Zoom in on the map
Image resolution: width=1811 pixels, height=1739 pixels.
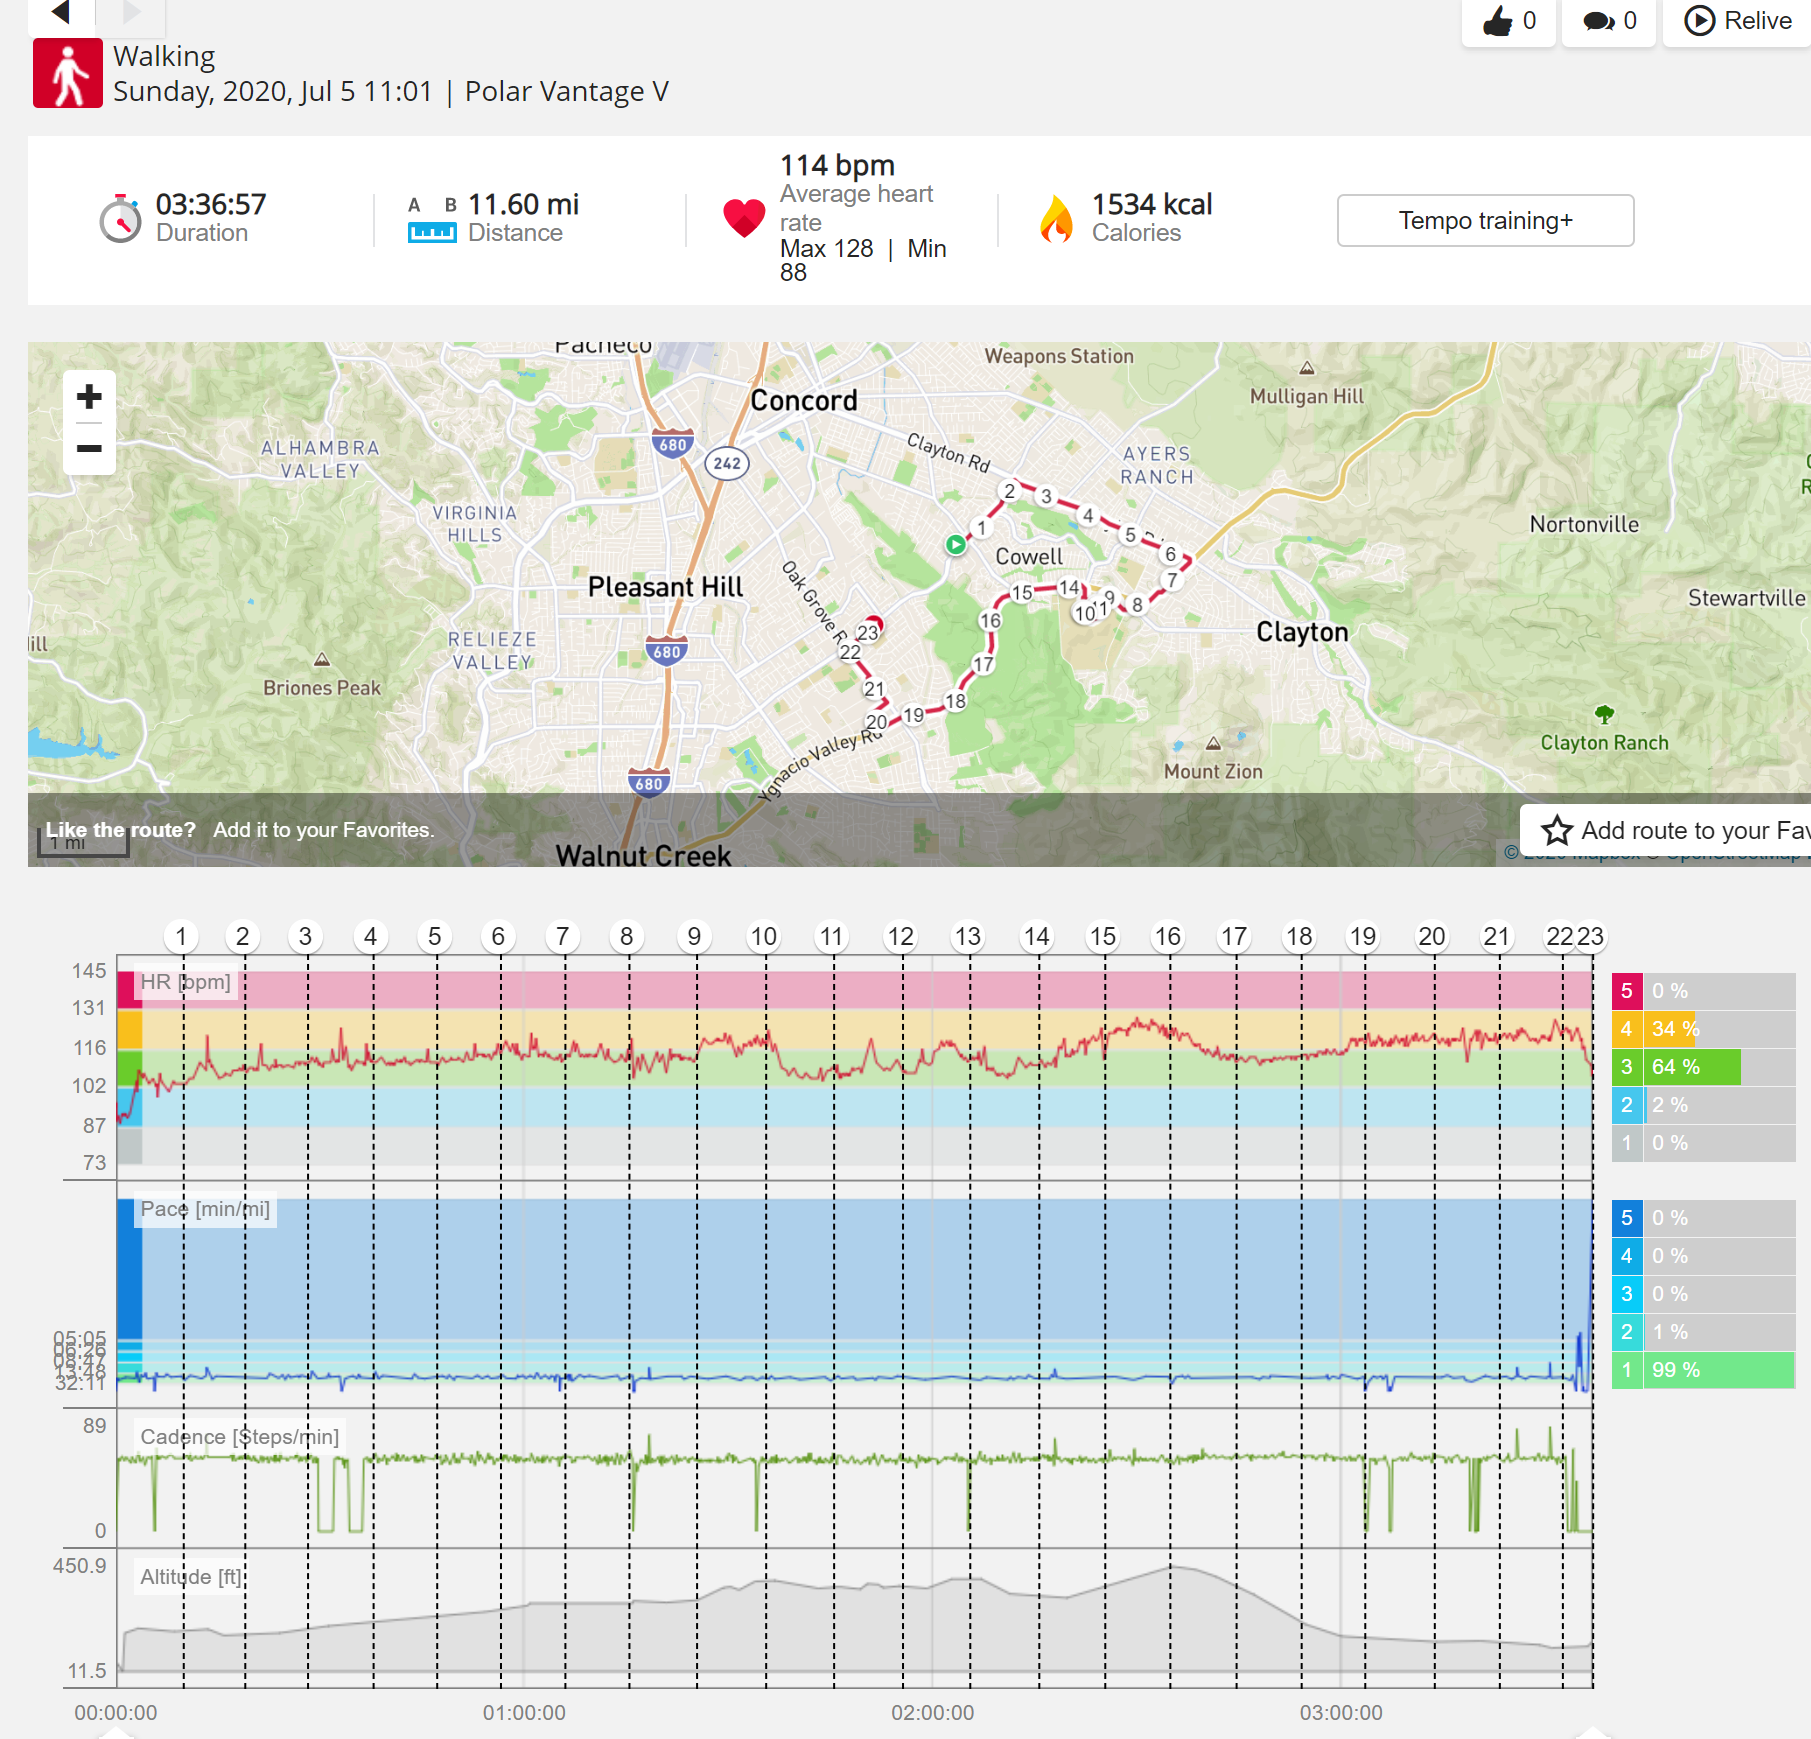click(x=89, y=397)
